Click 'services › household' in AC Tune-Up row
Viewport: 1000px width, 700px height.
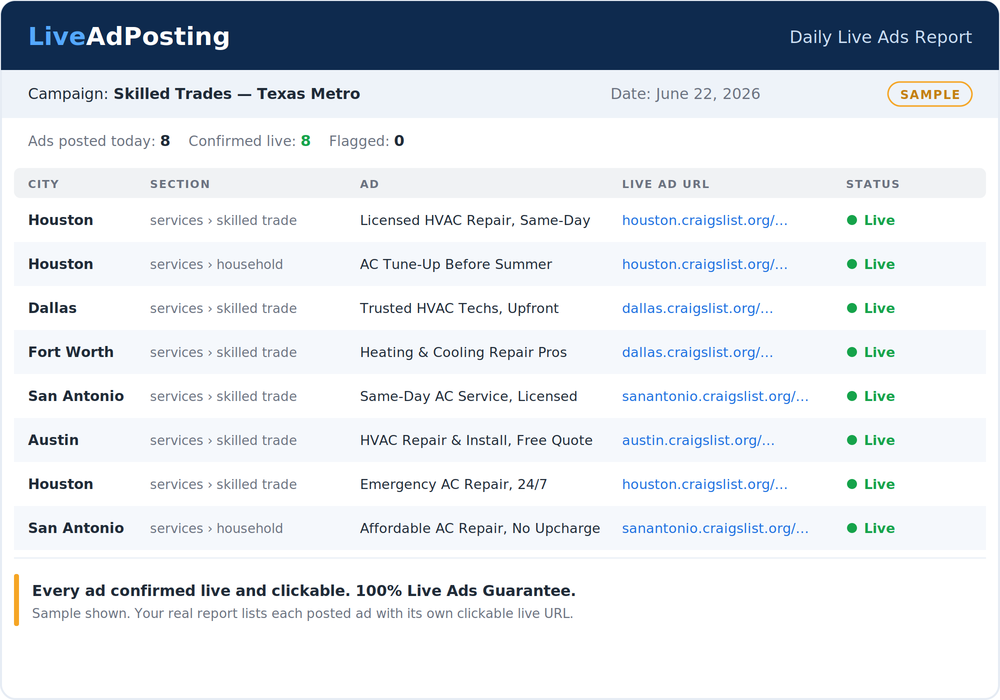(x=216, y=264)
